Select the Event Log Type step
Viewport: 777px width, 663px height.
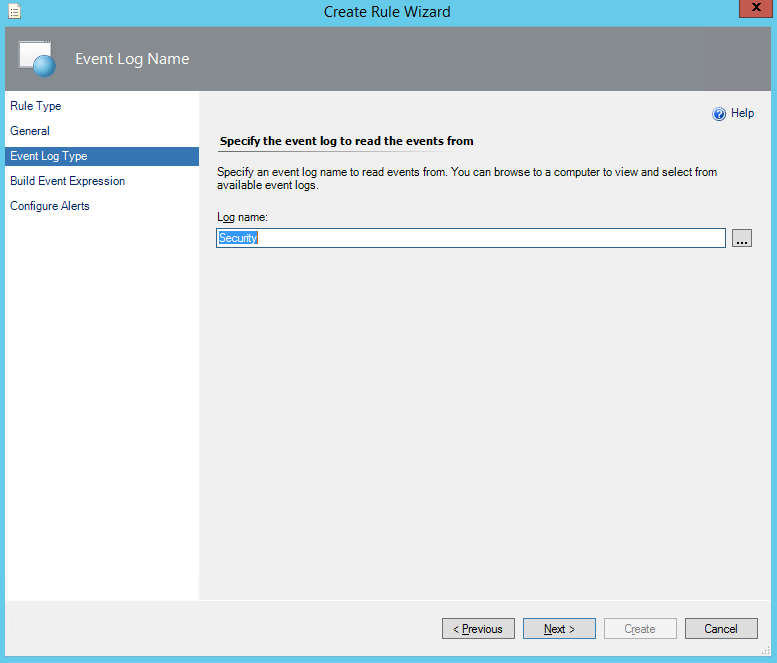click(x=48, y=156)
